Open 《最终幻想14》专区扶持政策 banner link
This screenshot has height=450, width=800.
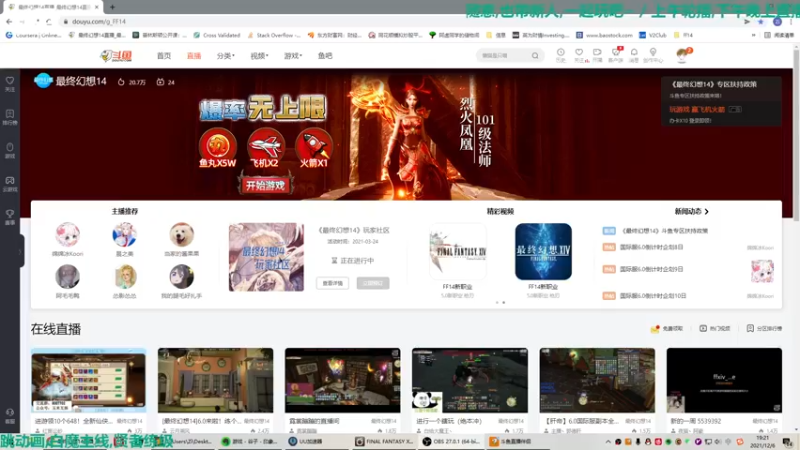click(x=714, y=84)
